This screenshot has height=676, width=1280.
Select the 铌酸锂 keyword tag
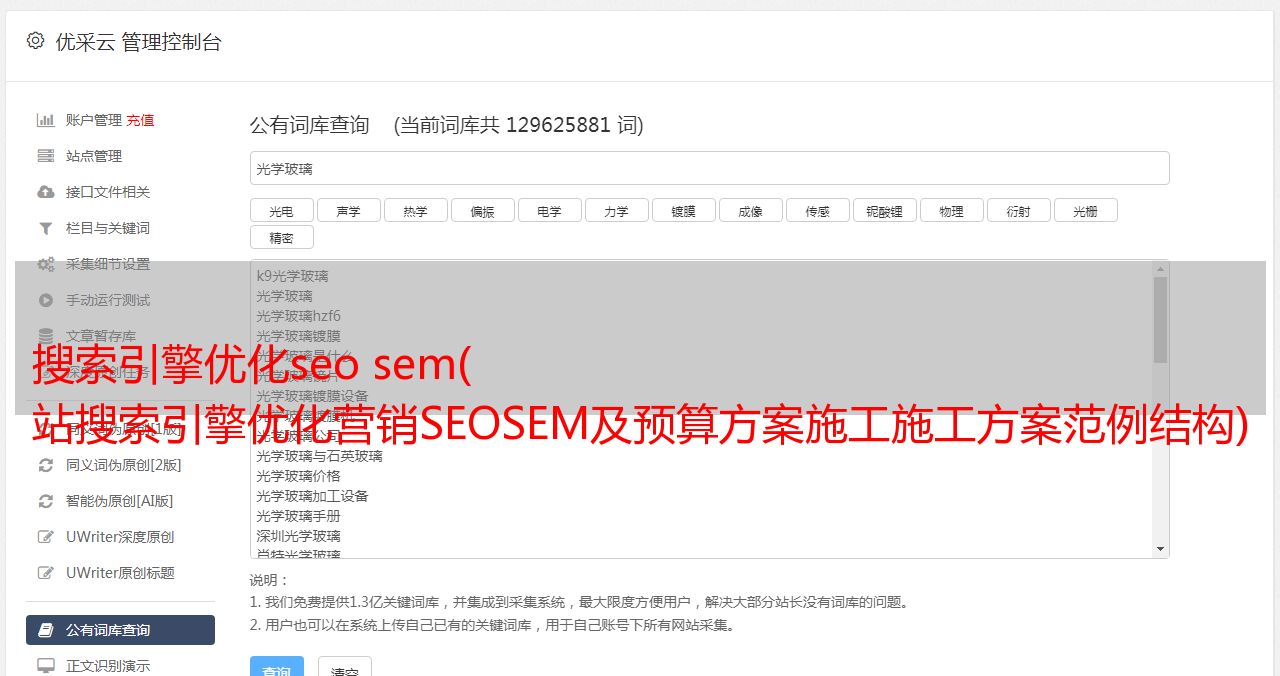(885, 210)
